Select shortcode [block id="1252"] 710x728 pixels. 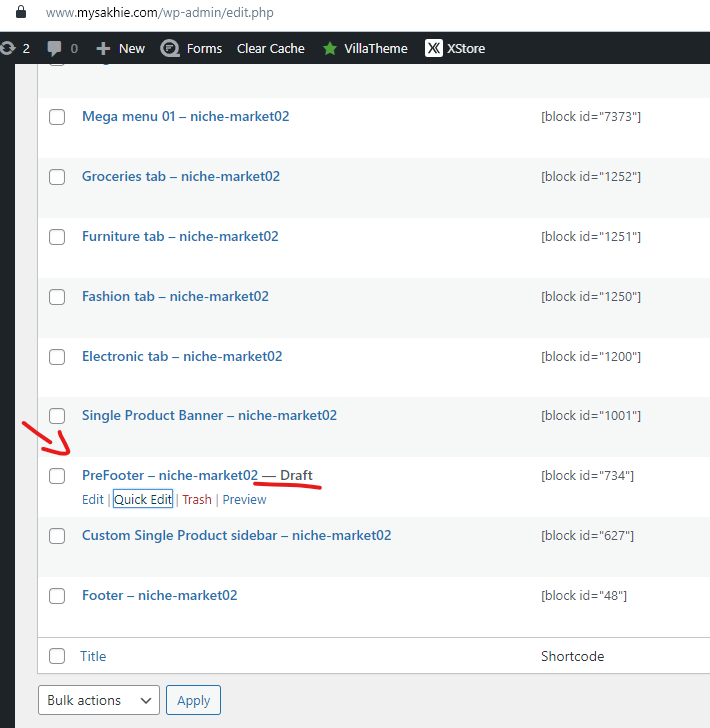pyautogui.click(x=591, y=176)
